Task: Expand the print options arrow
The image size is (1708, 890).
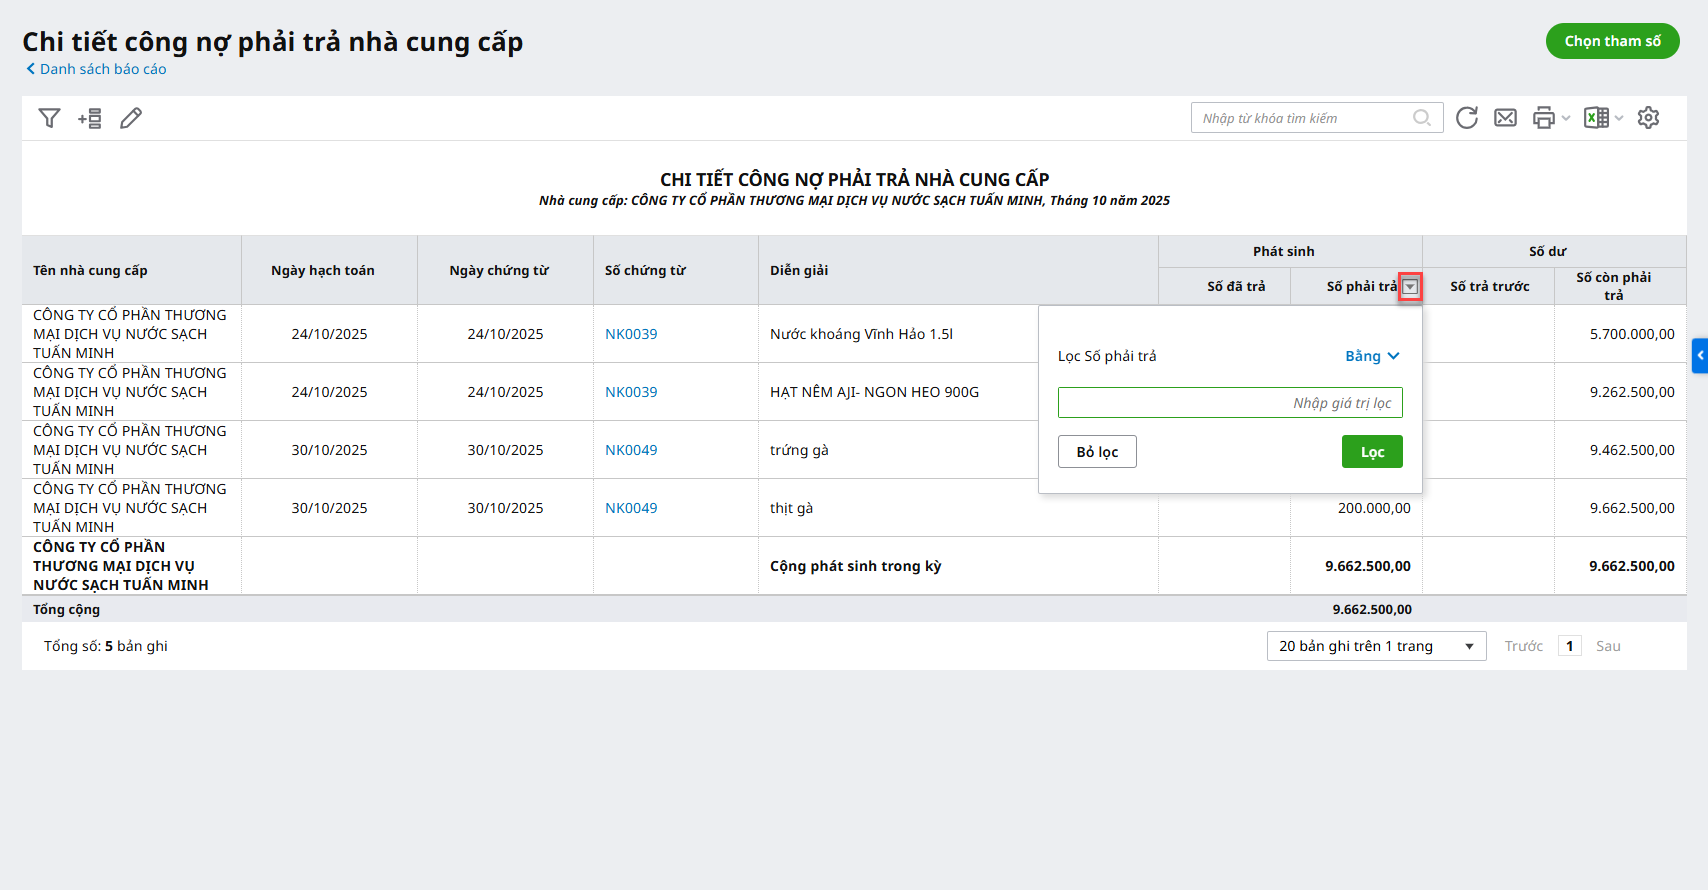Action: click(x=1566, y=118)
